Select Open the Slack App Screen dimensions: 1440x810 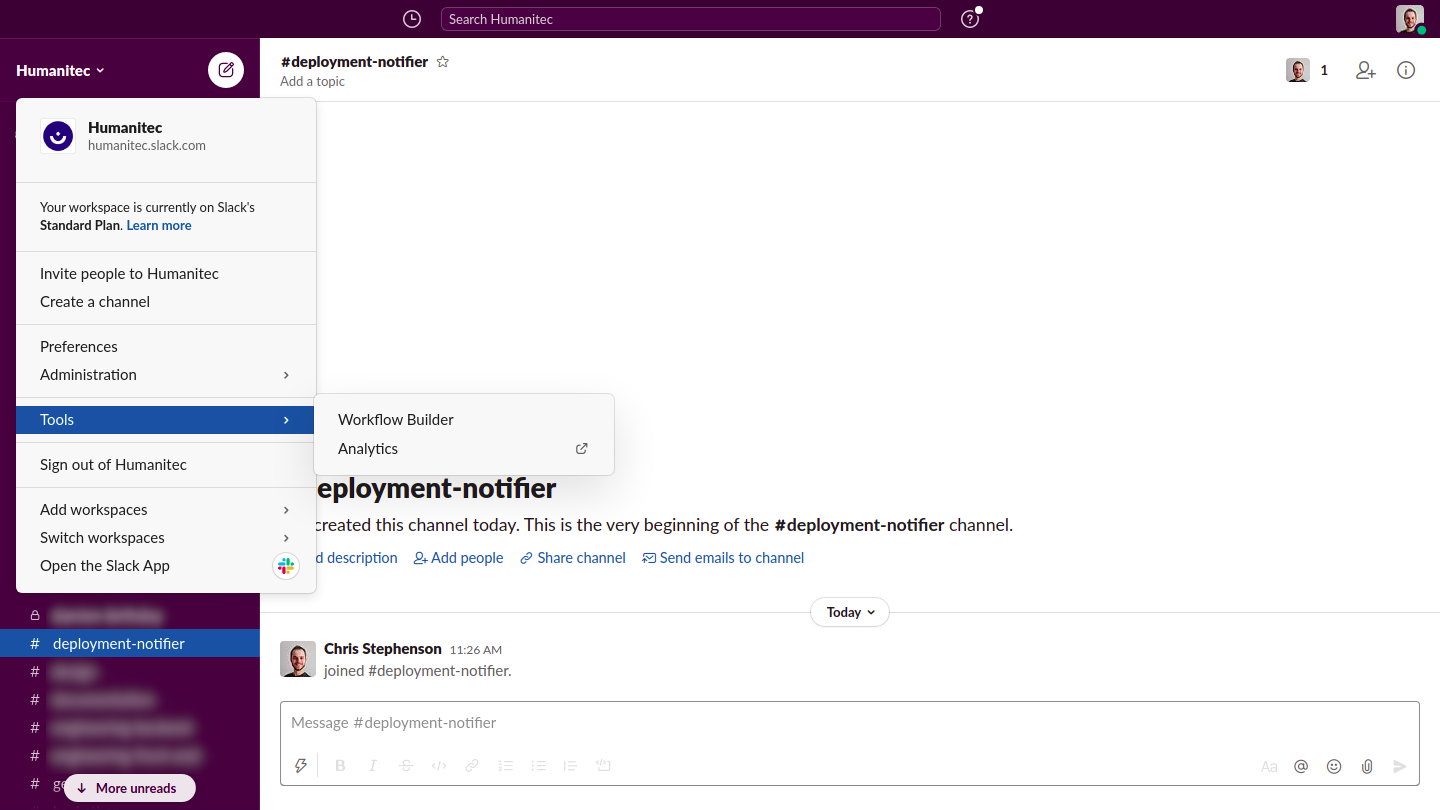click(x=166, y=566)
